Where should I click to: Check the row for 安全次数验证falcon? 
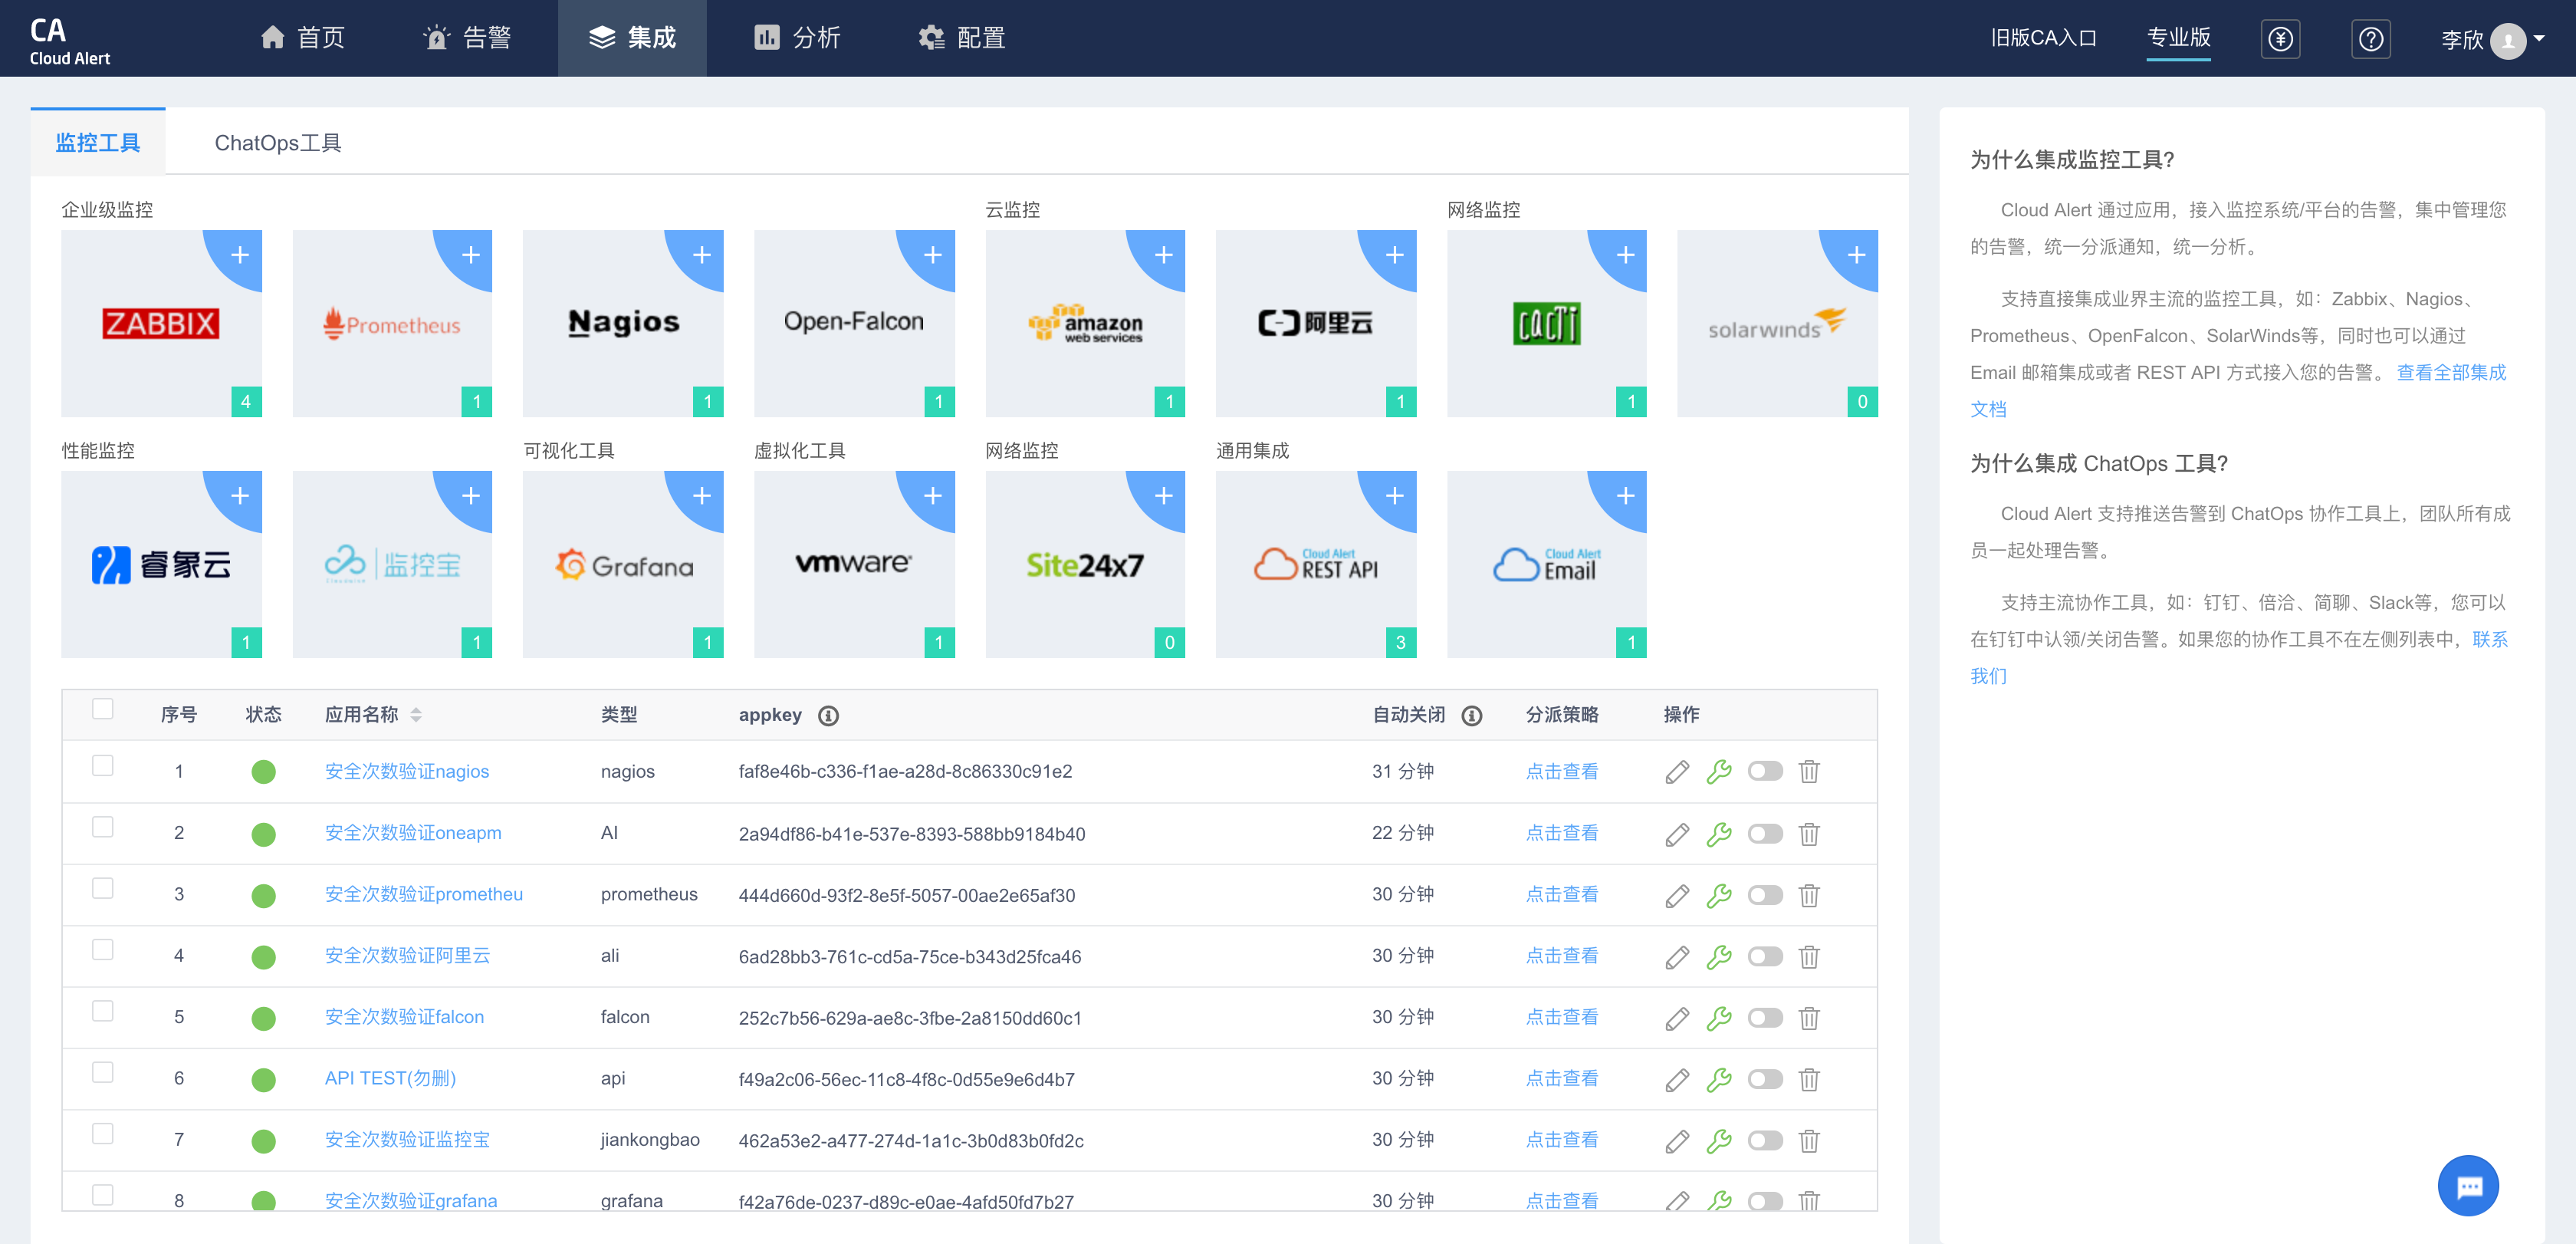(x=102, y=1011)
